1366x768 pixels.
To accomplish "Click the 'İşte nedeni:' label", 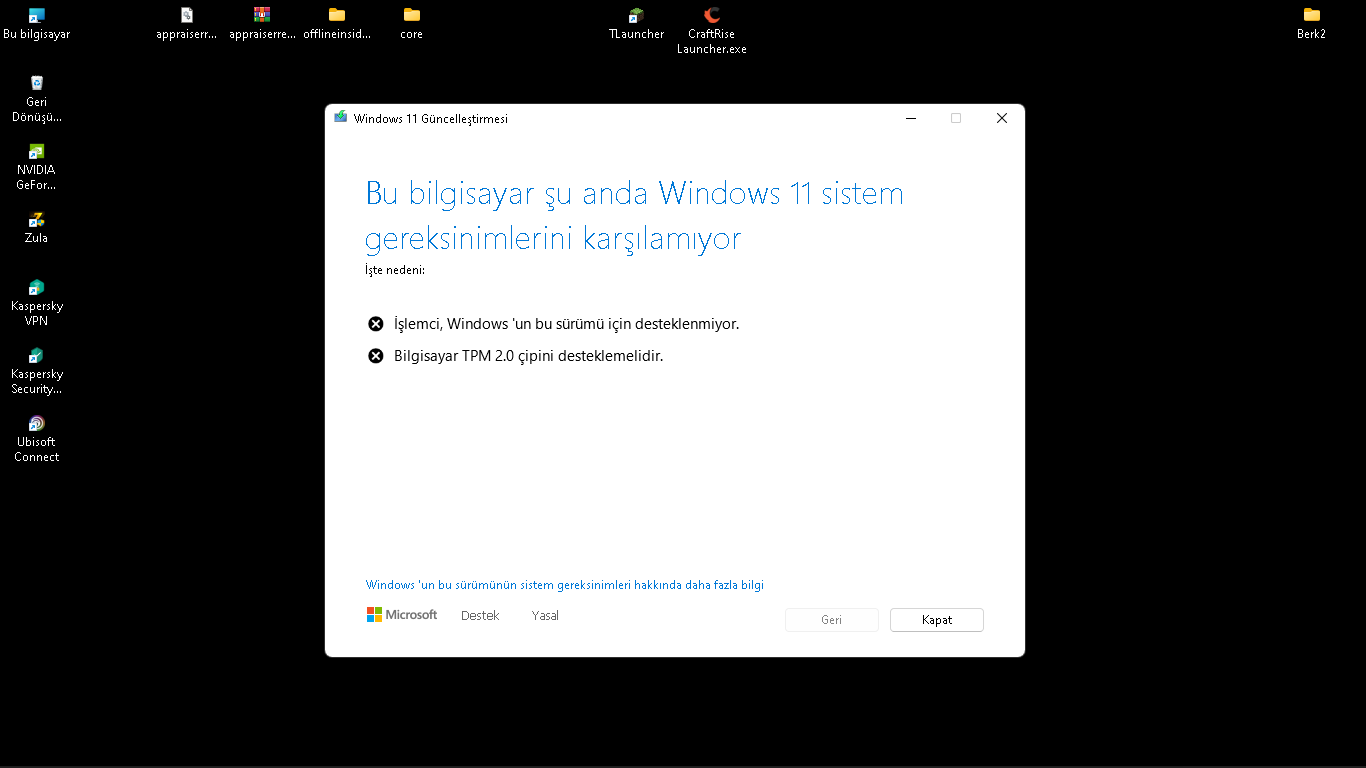I will pyautogui.click(x=395, y=270).
